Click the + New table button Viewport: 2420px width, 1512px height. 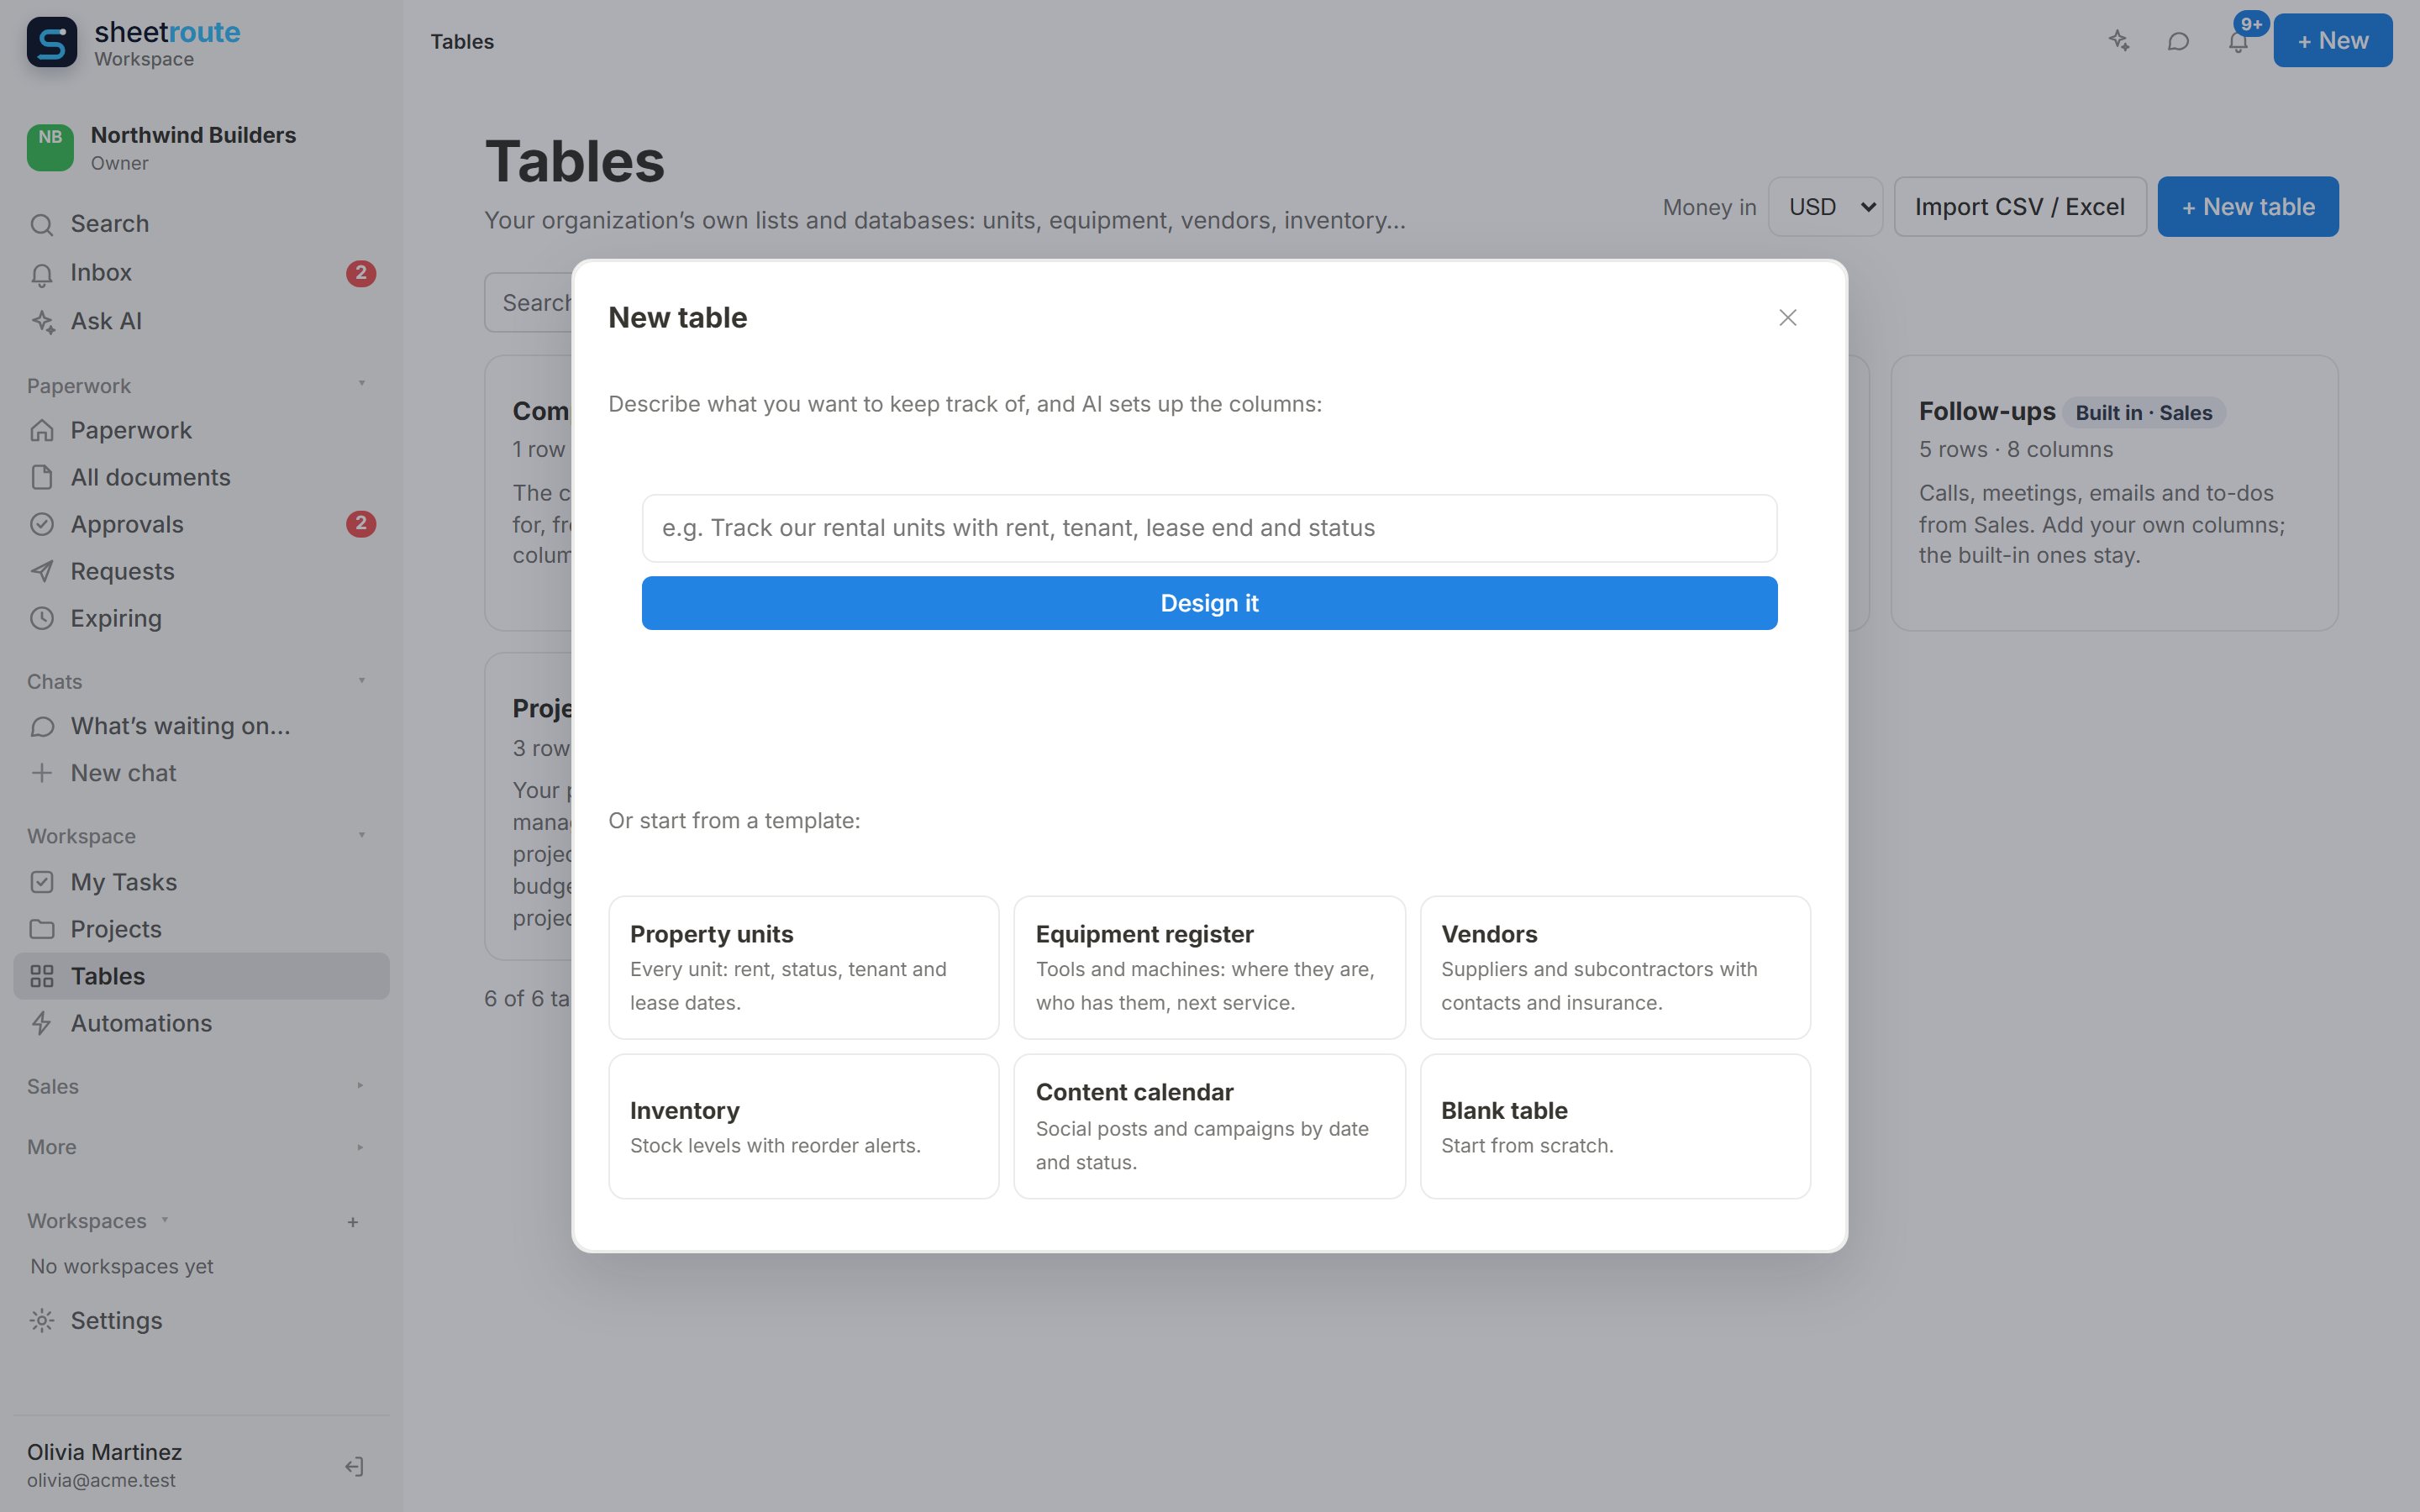click(2247, 207)
